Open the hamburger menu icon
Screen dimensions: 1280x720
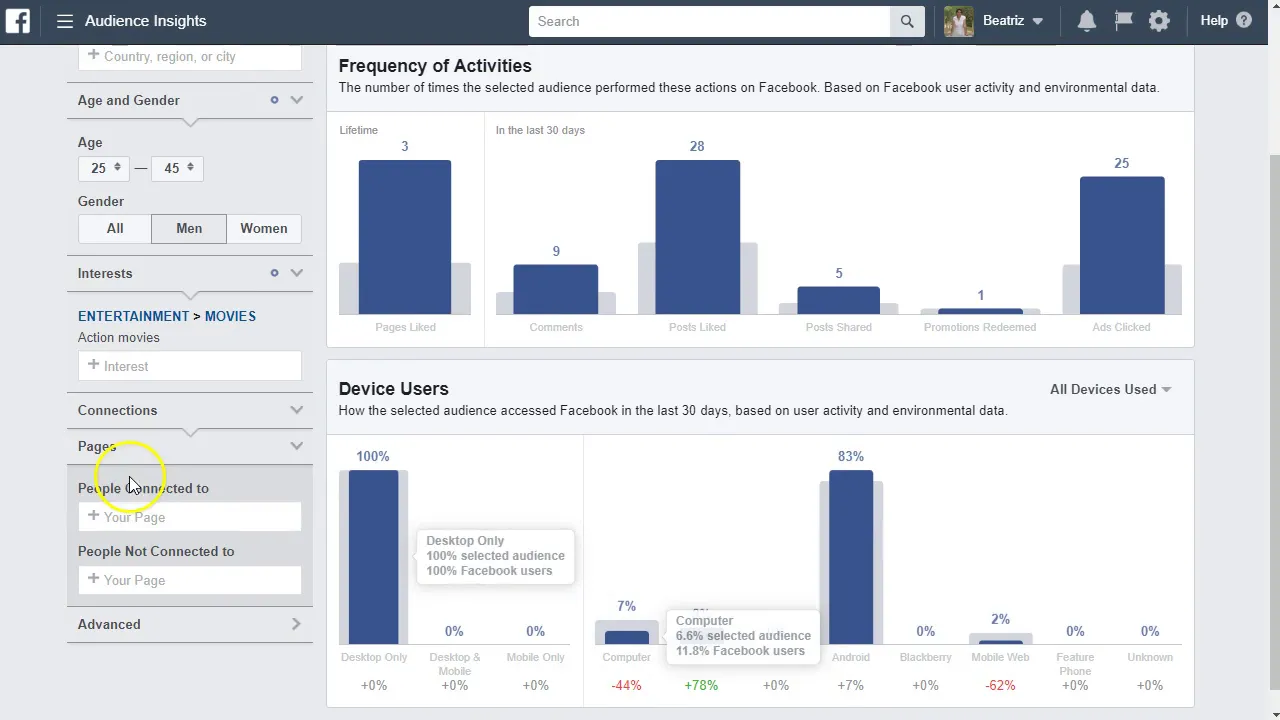point(65,21)
